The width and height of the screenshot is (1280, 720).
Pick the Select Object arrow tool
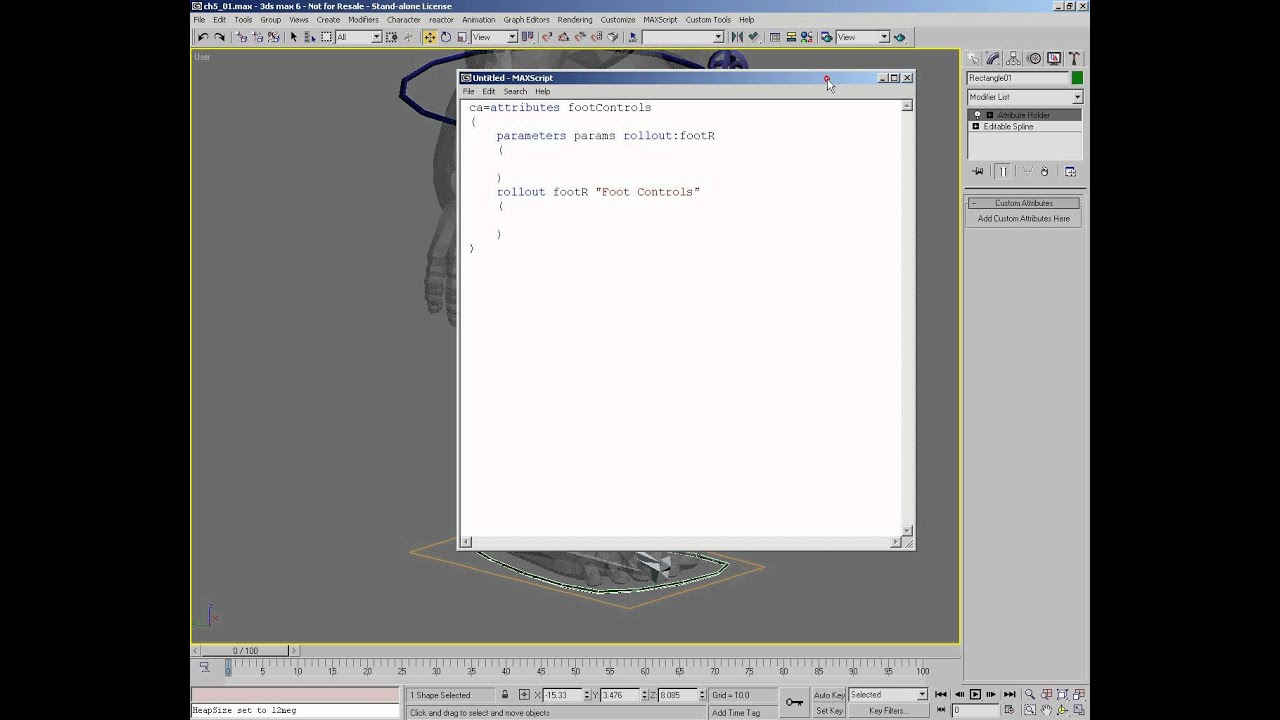click(294, 37)
